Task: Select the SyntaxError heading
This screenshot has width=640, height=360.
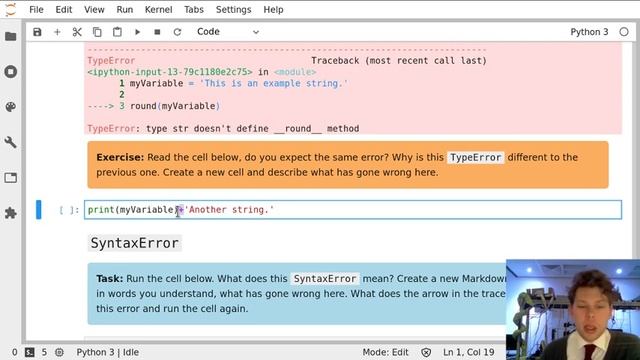Action: click(x=135, y=243)
